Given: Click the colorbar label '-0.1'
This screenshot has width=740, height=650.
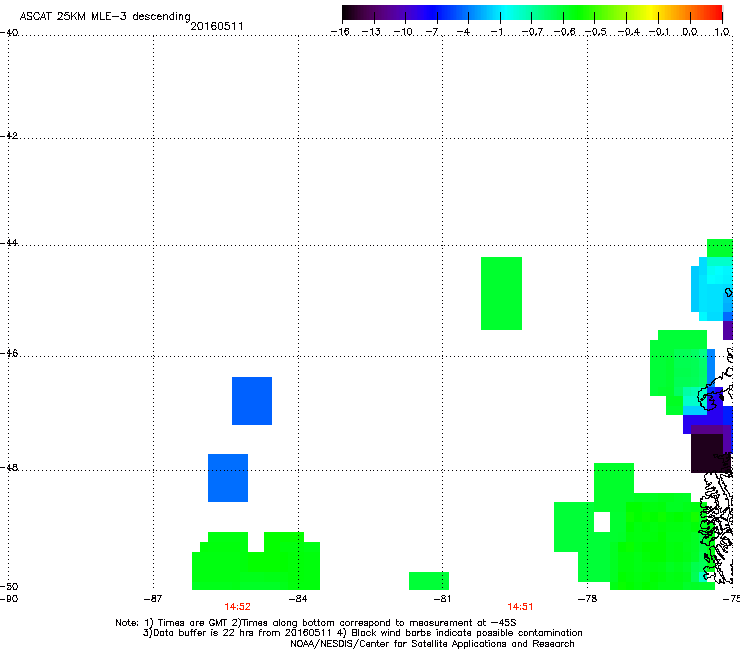Looking at the screenshot, I should [659, 32].
